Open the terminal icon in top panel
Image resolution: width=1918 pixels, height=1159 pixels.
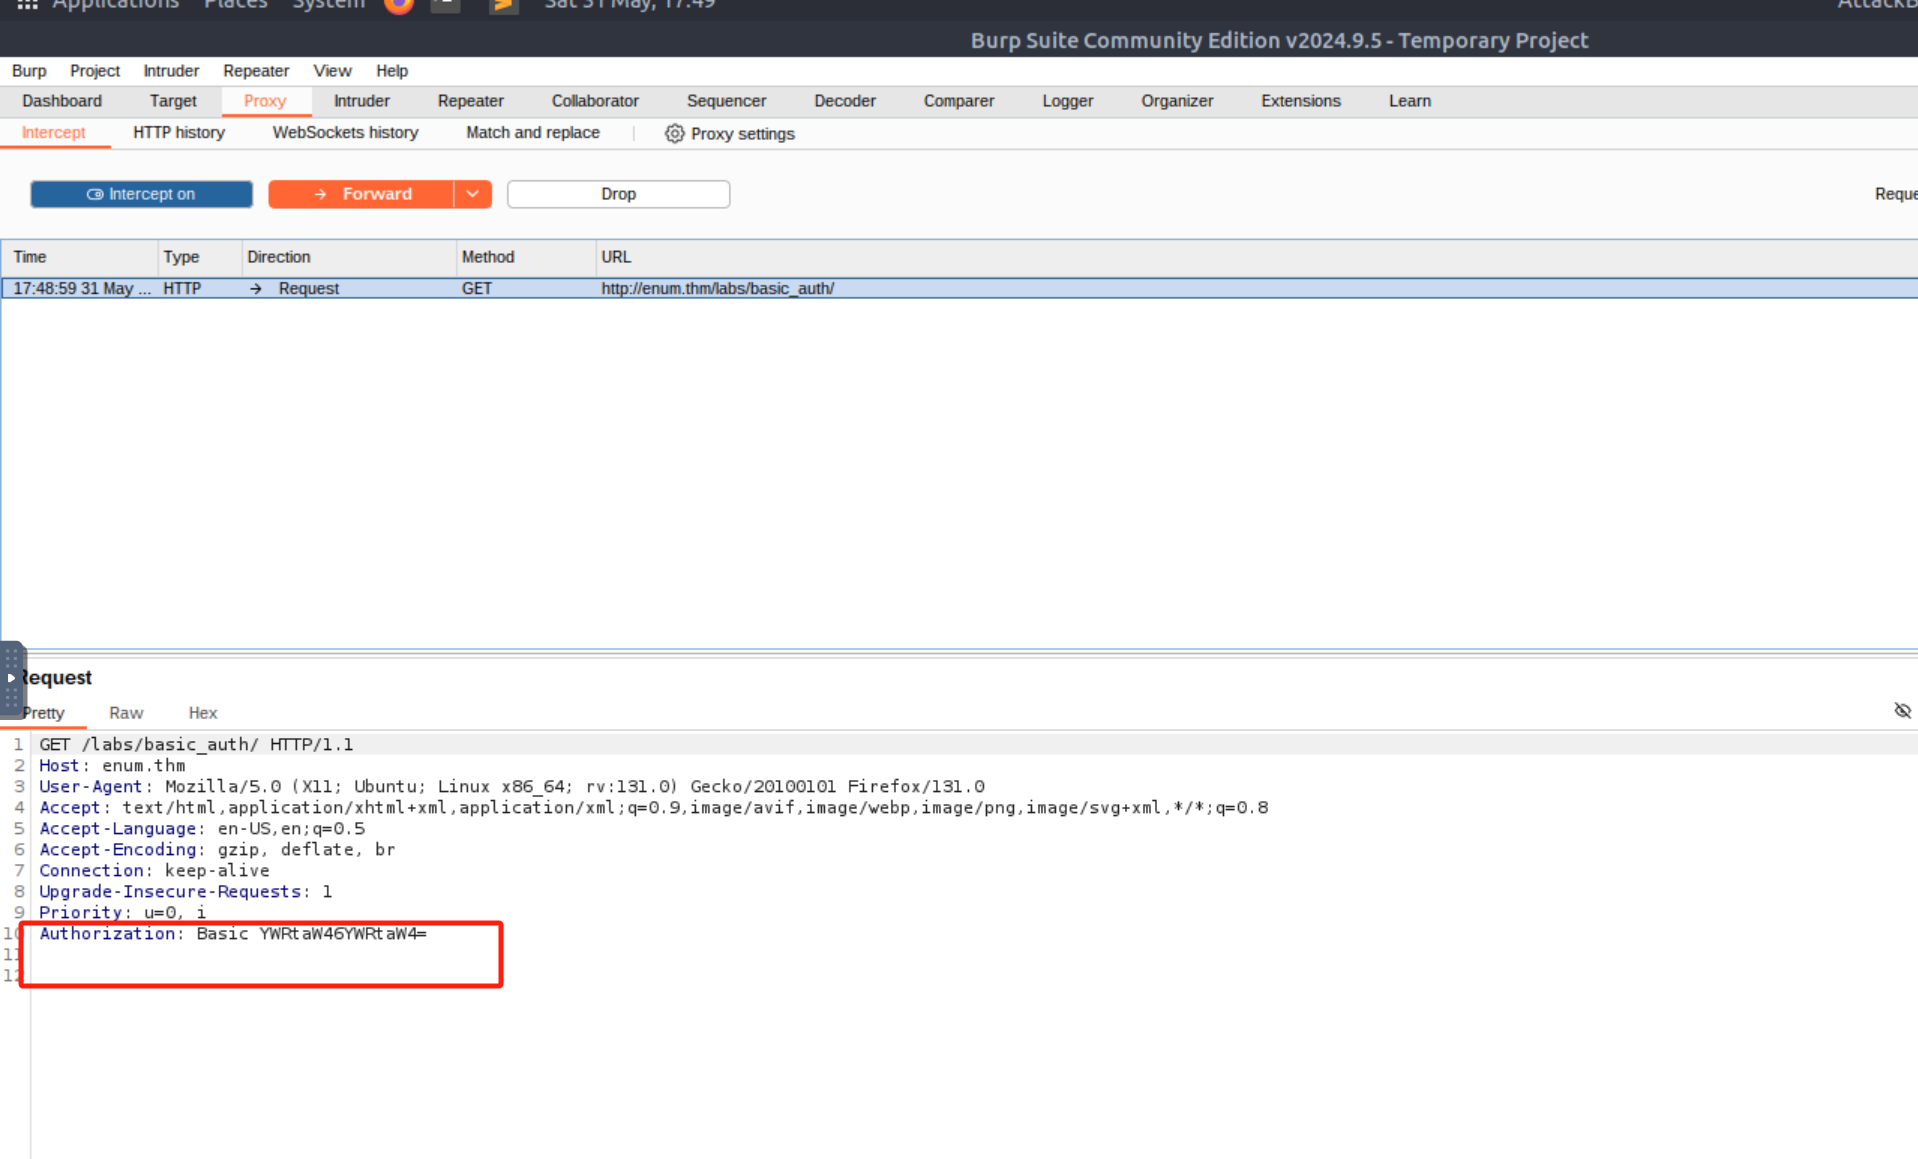point(446,5)
